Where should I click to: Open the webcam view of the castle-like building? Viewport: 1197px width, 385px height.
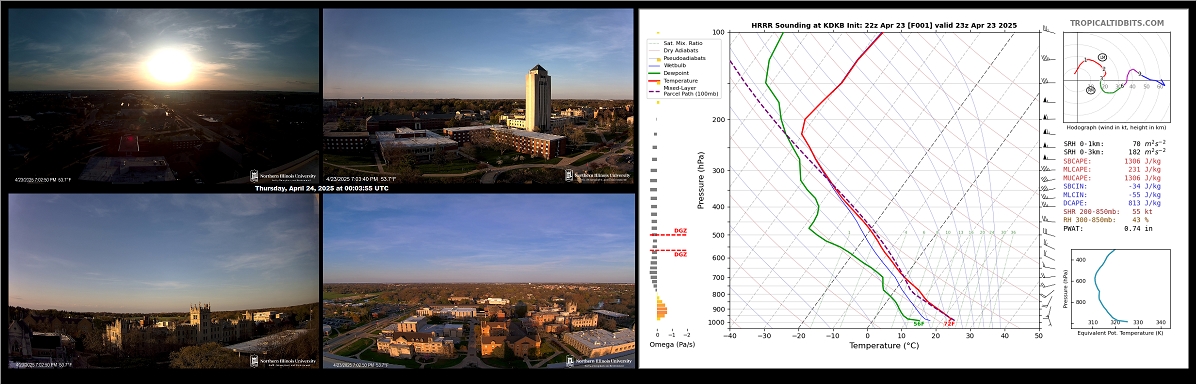pyautogui.click(x=163, y=280)
